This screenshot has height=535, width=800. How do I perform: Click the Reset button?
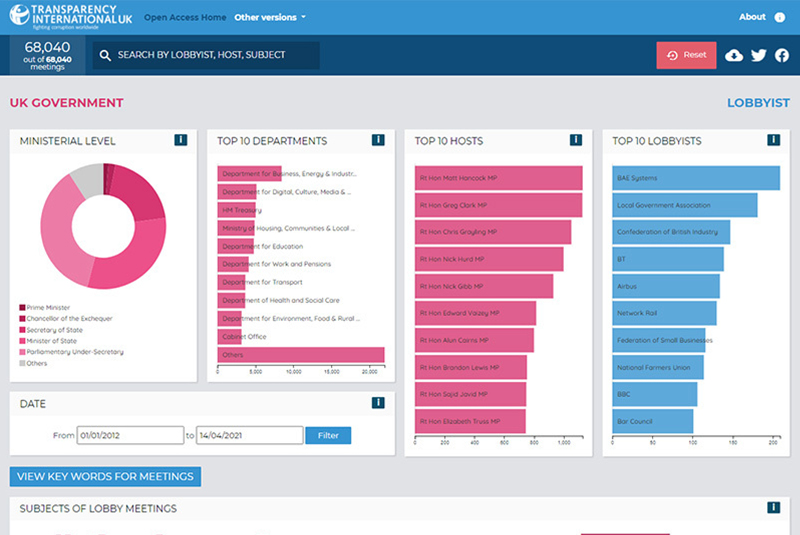pyautogui.click(x=686, y=55)
